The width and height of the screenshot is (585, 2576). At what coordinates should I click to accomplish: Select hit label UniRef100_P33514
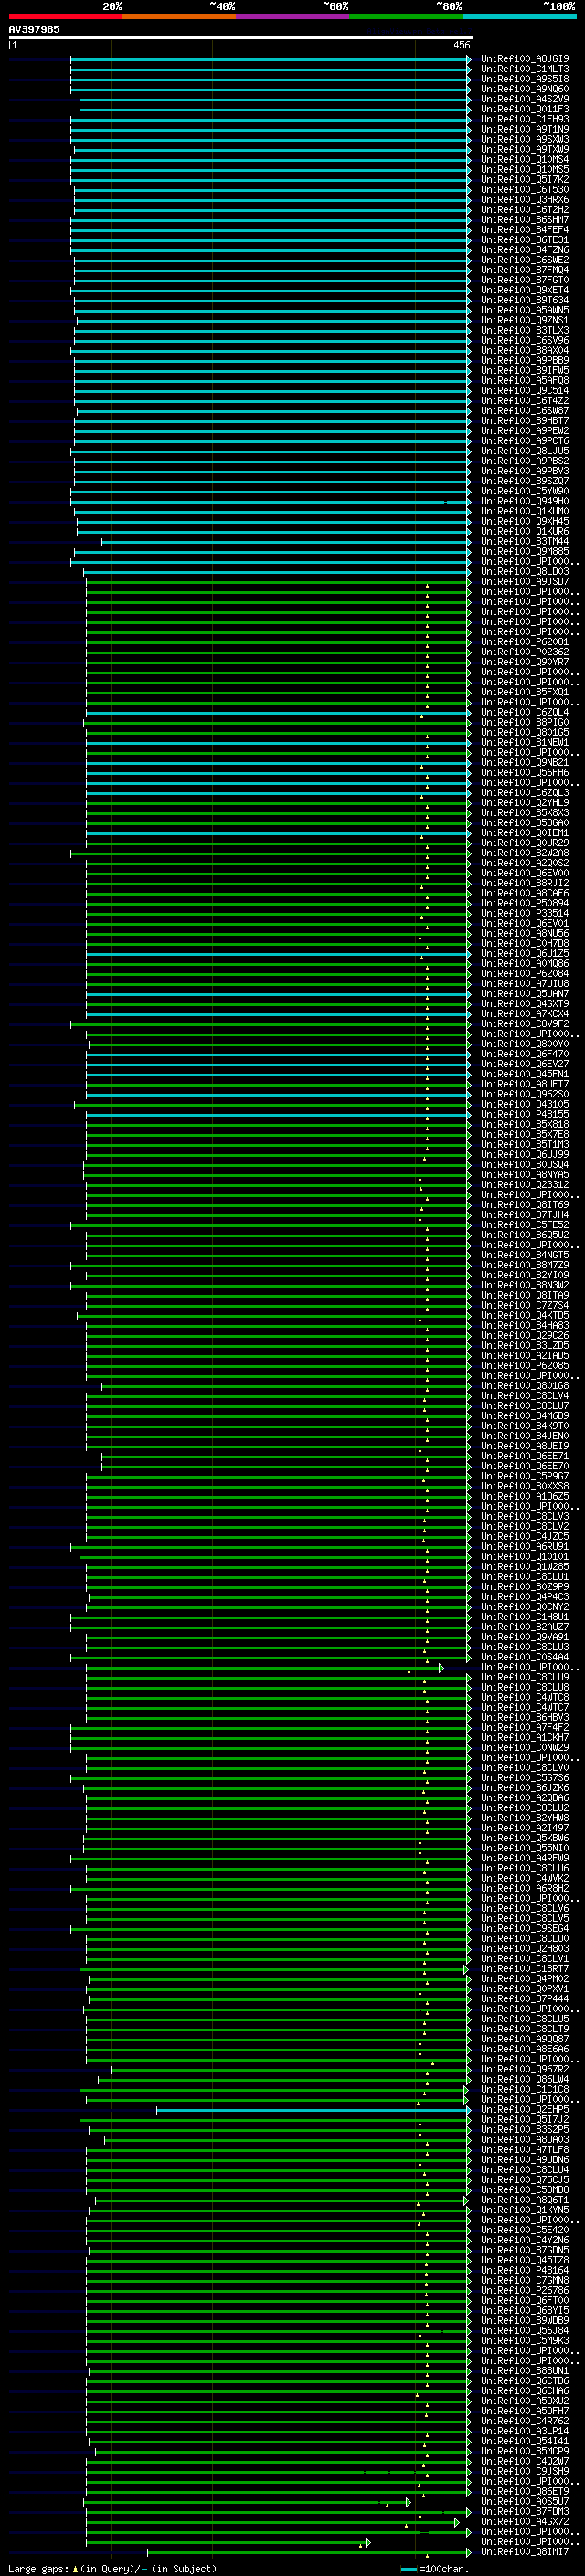click(525, 913)
